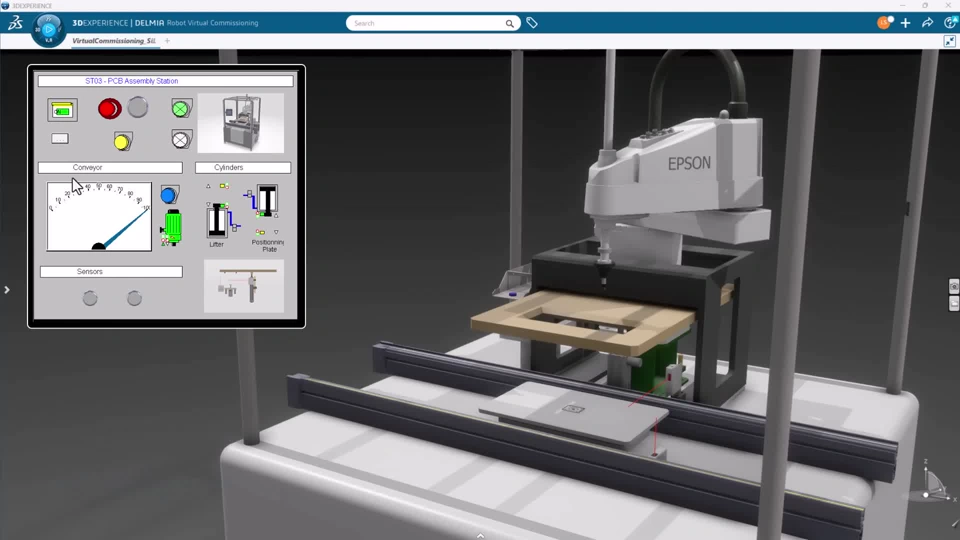This screenshot has width=960, height=540.
Task: Click the Sensors section label
Action: [x=111, y=272]
